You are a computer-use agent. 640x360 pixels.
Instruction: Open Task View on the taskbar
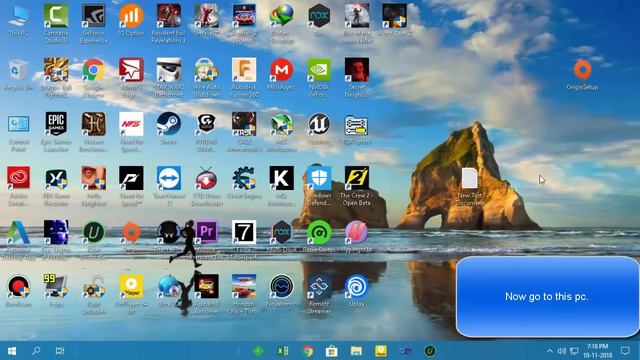tap(60, 351)
